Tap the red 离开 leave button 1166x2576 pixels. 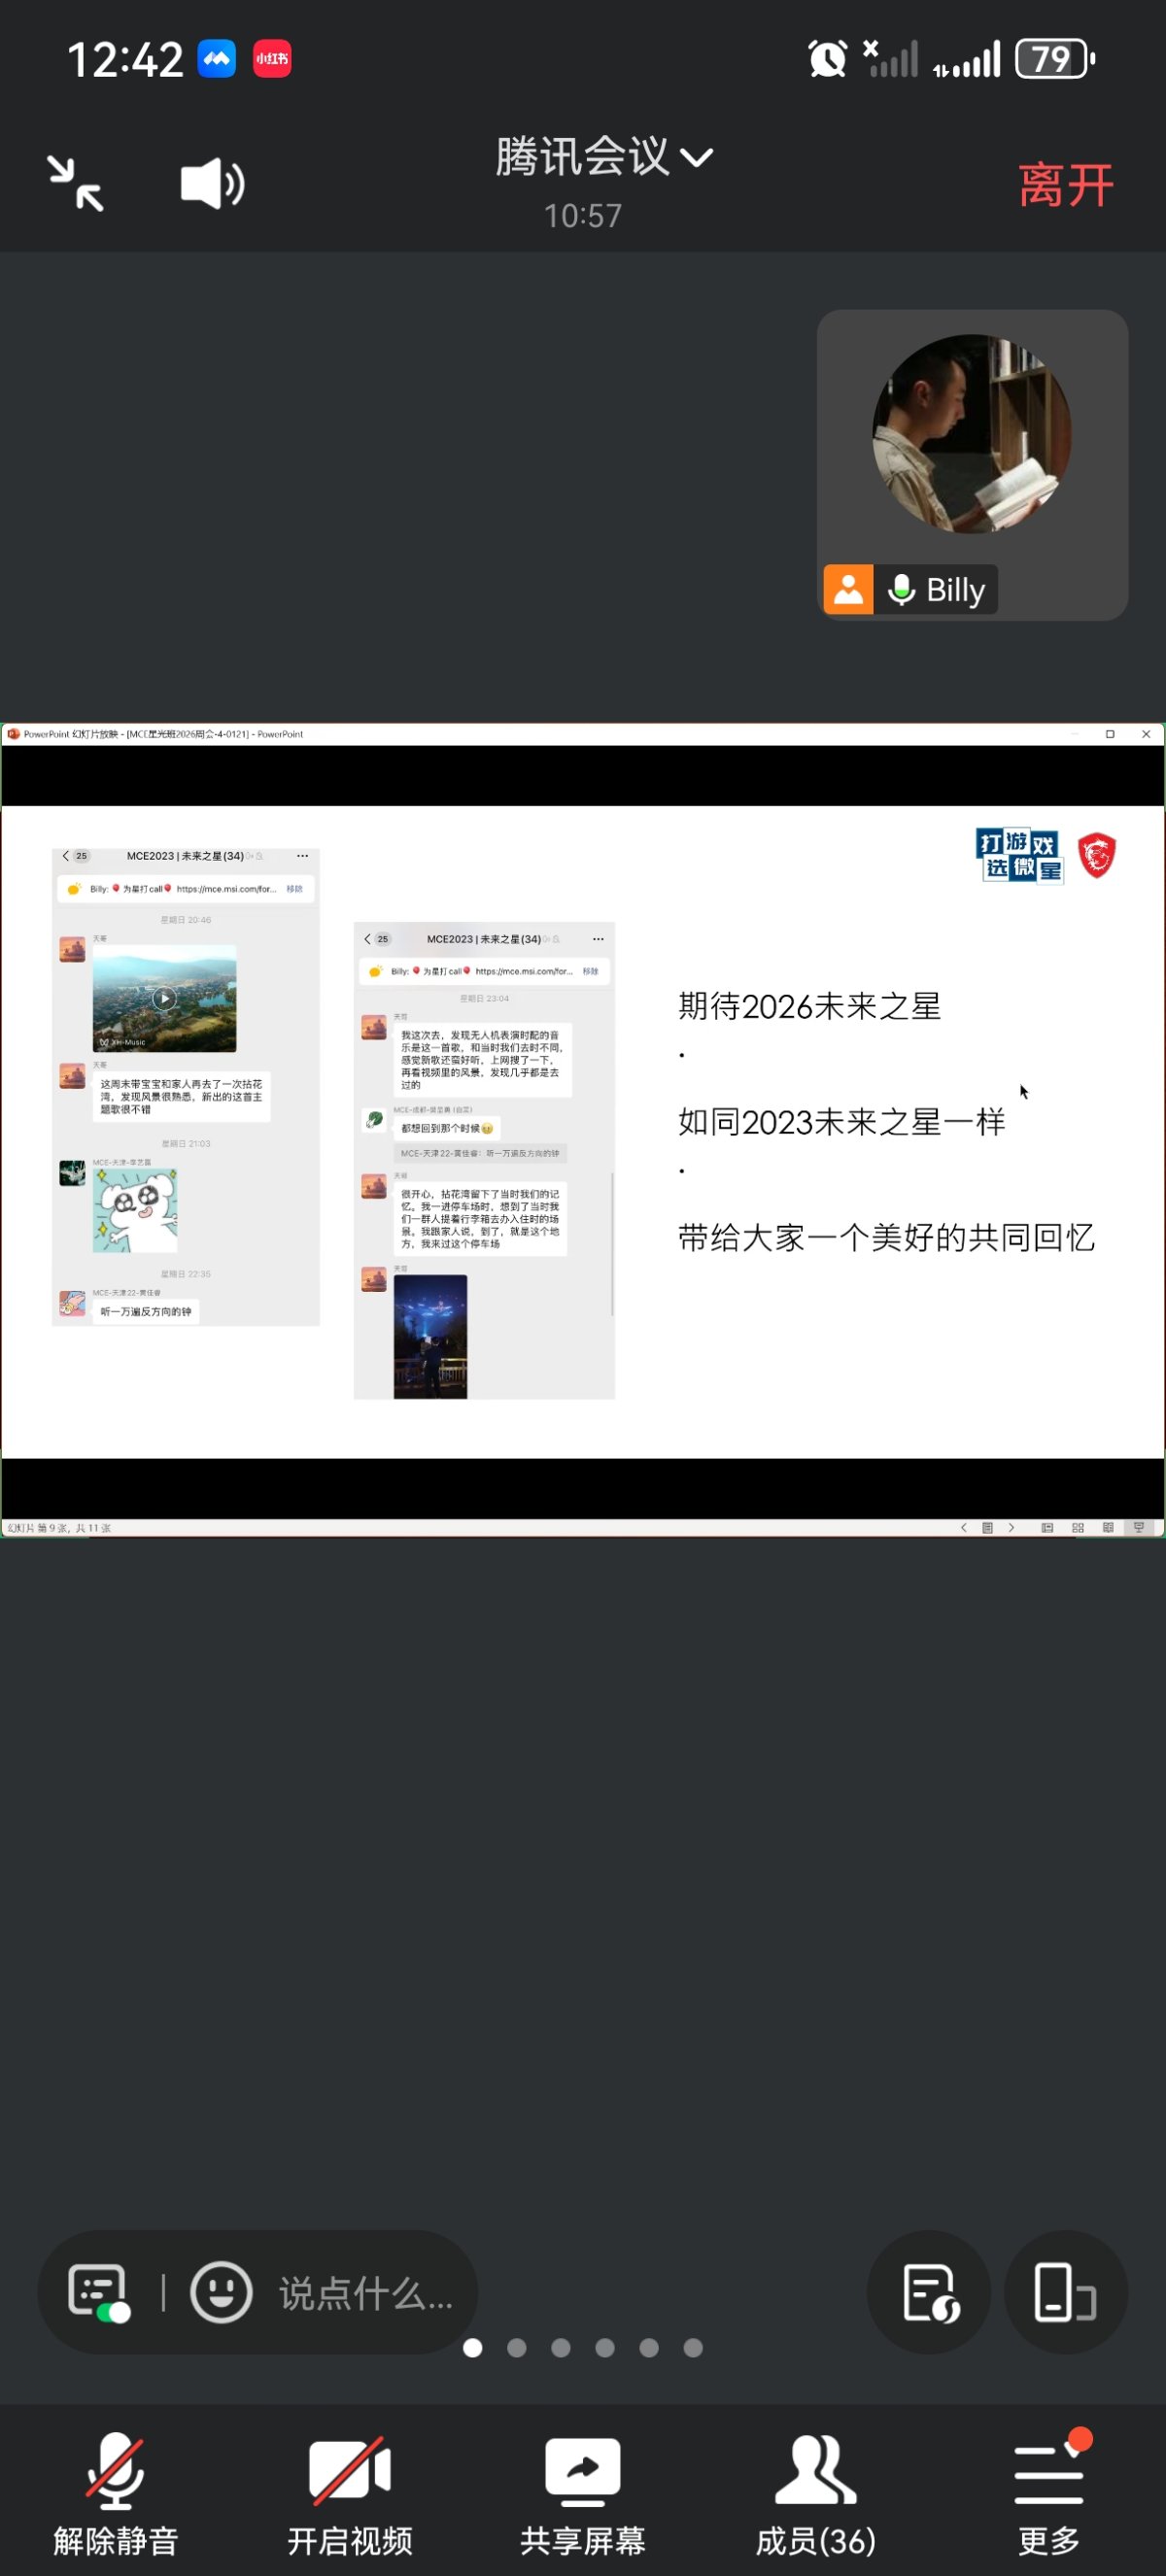(1065, 185)
